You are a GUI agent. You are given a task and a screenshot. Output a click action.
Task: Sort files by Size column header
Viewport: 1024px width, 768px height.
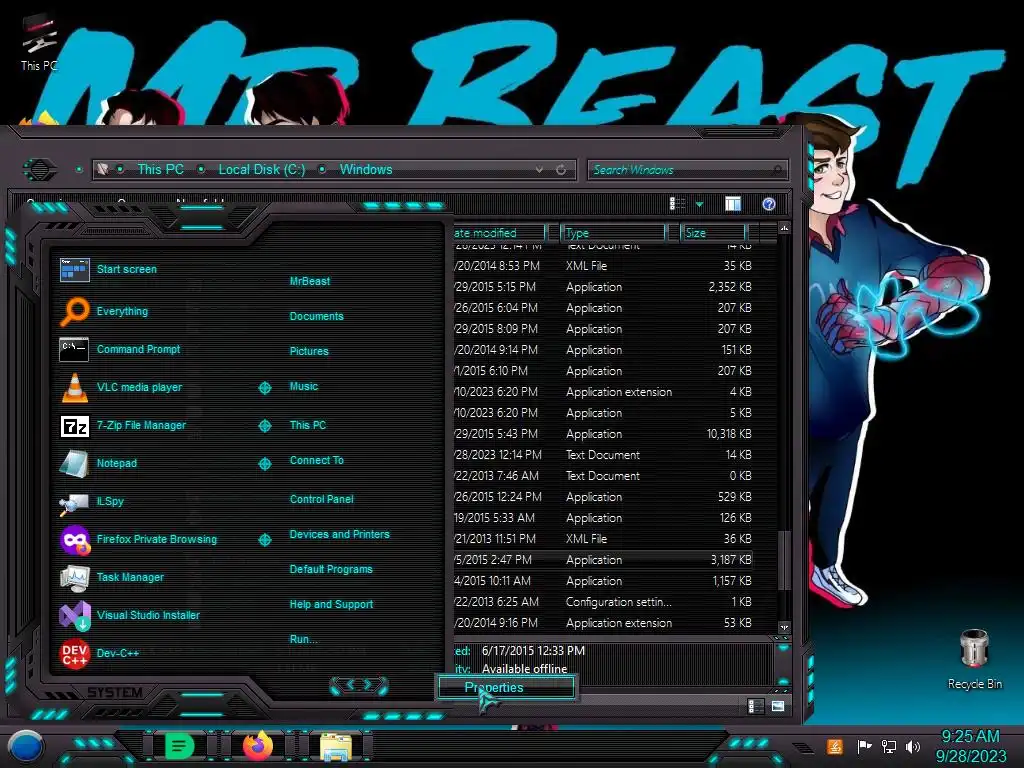pos(713,232)
